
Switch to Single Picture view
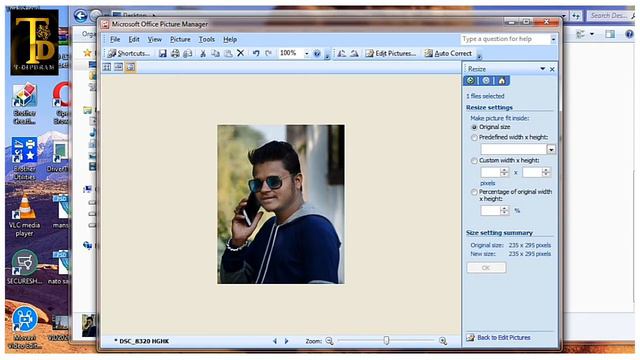tap(130, 67)
